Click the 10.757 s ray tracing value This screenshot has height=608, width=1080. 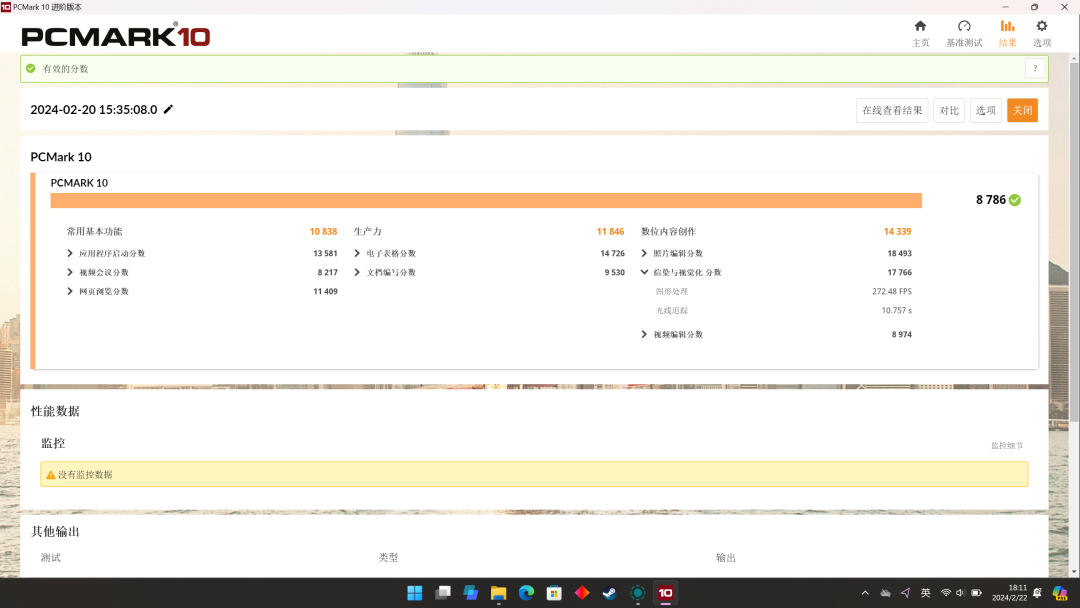tap(897, 311)
